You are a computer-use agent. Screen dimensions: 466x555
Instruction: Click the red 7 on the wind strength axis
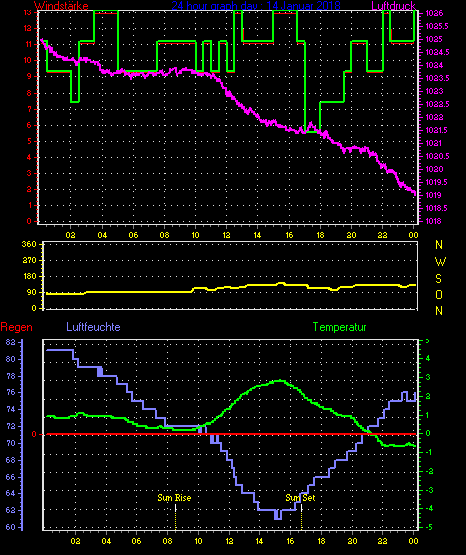(29, 109)
